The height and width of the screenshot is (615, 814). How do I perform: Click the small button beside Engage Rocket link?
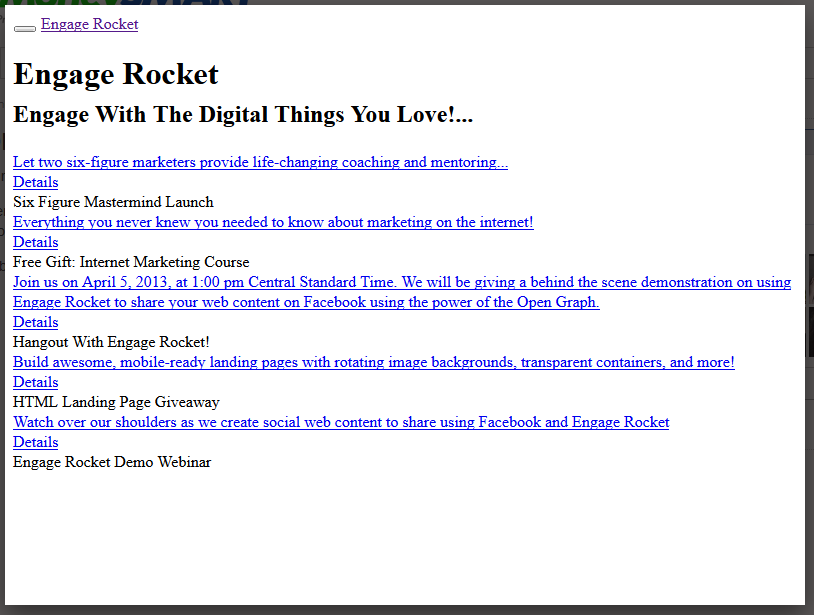pyautogui.click(x=24, y=29)
